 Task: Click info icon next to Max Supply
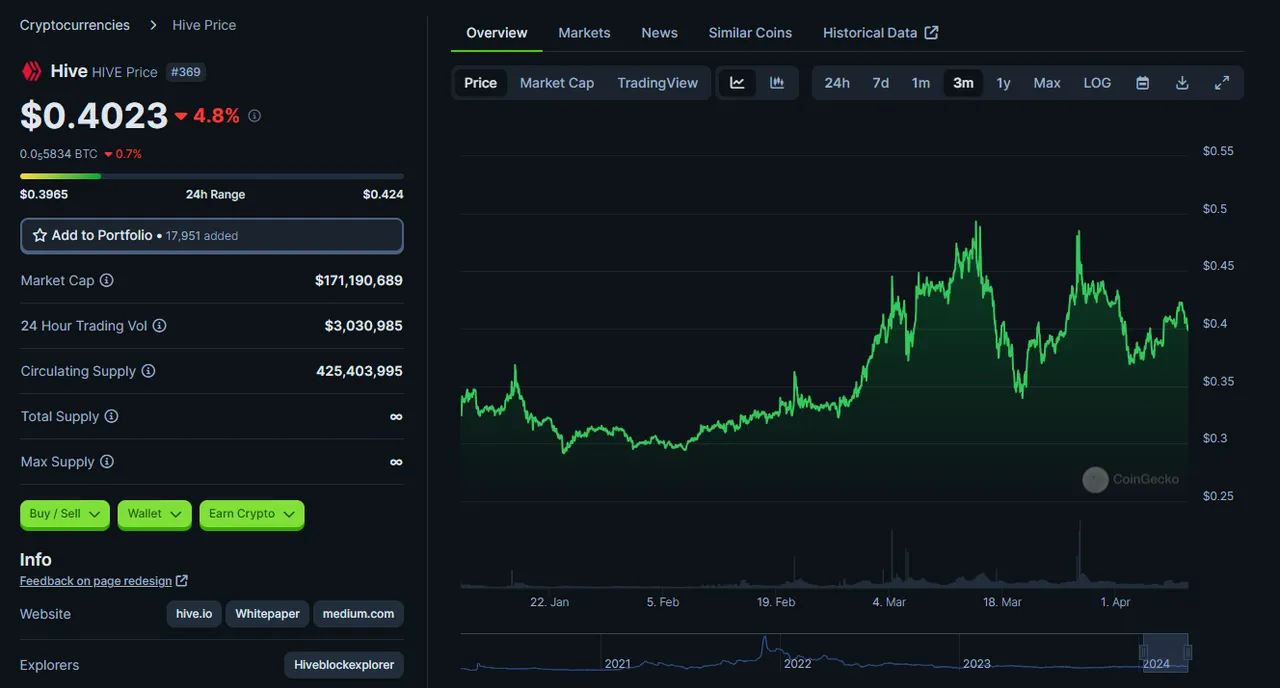tap(107, 462)
